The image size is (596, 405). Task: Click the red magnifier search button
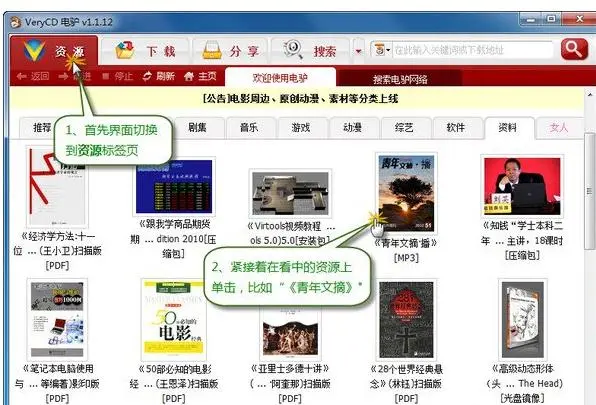point(574,49)
